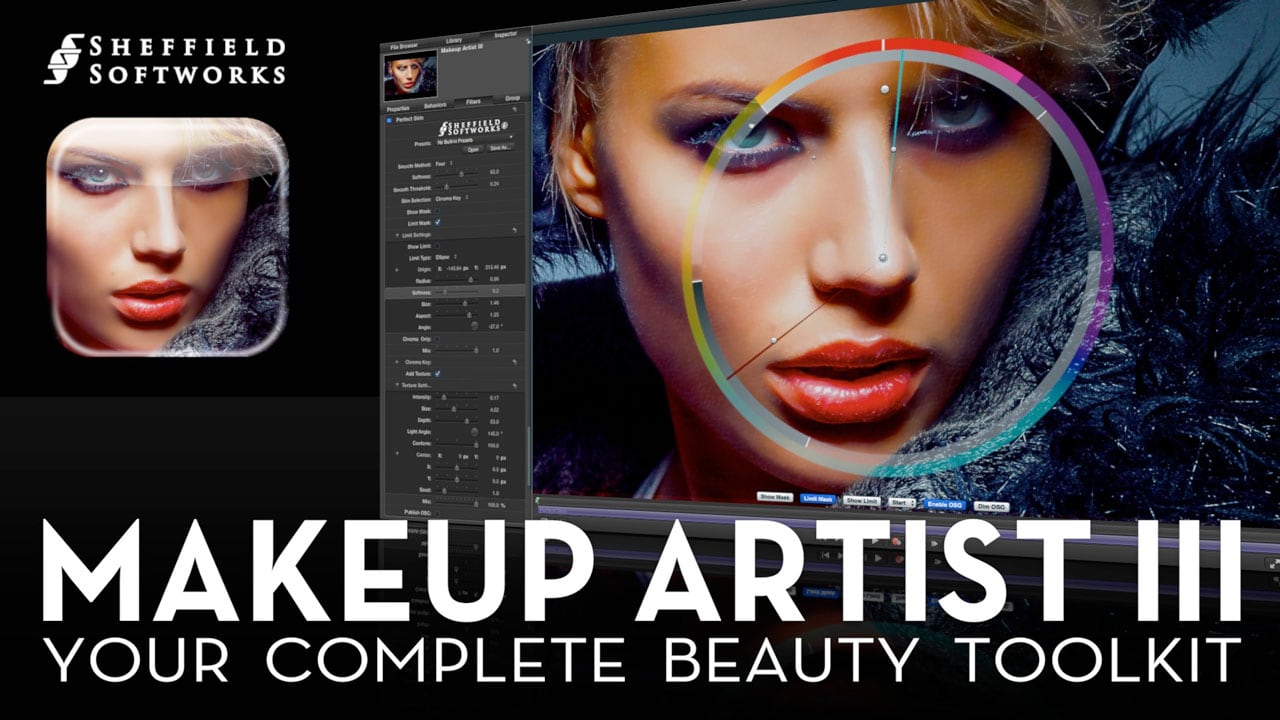Click the Limit Mask on-screen button
Image resolution: width=1280 pixels, height=720 pixels.
[819, 498]
